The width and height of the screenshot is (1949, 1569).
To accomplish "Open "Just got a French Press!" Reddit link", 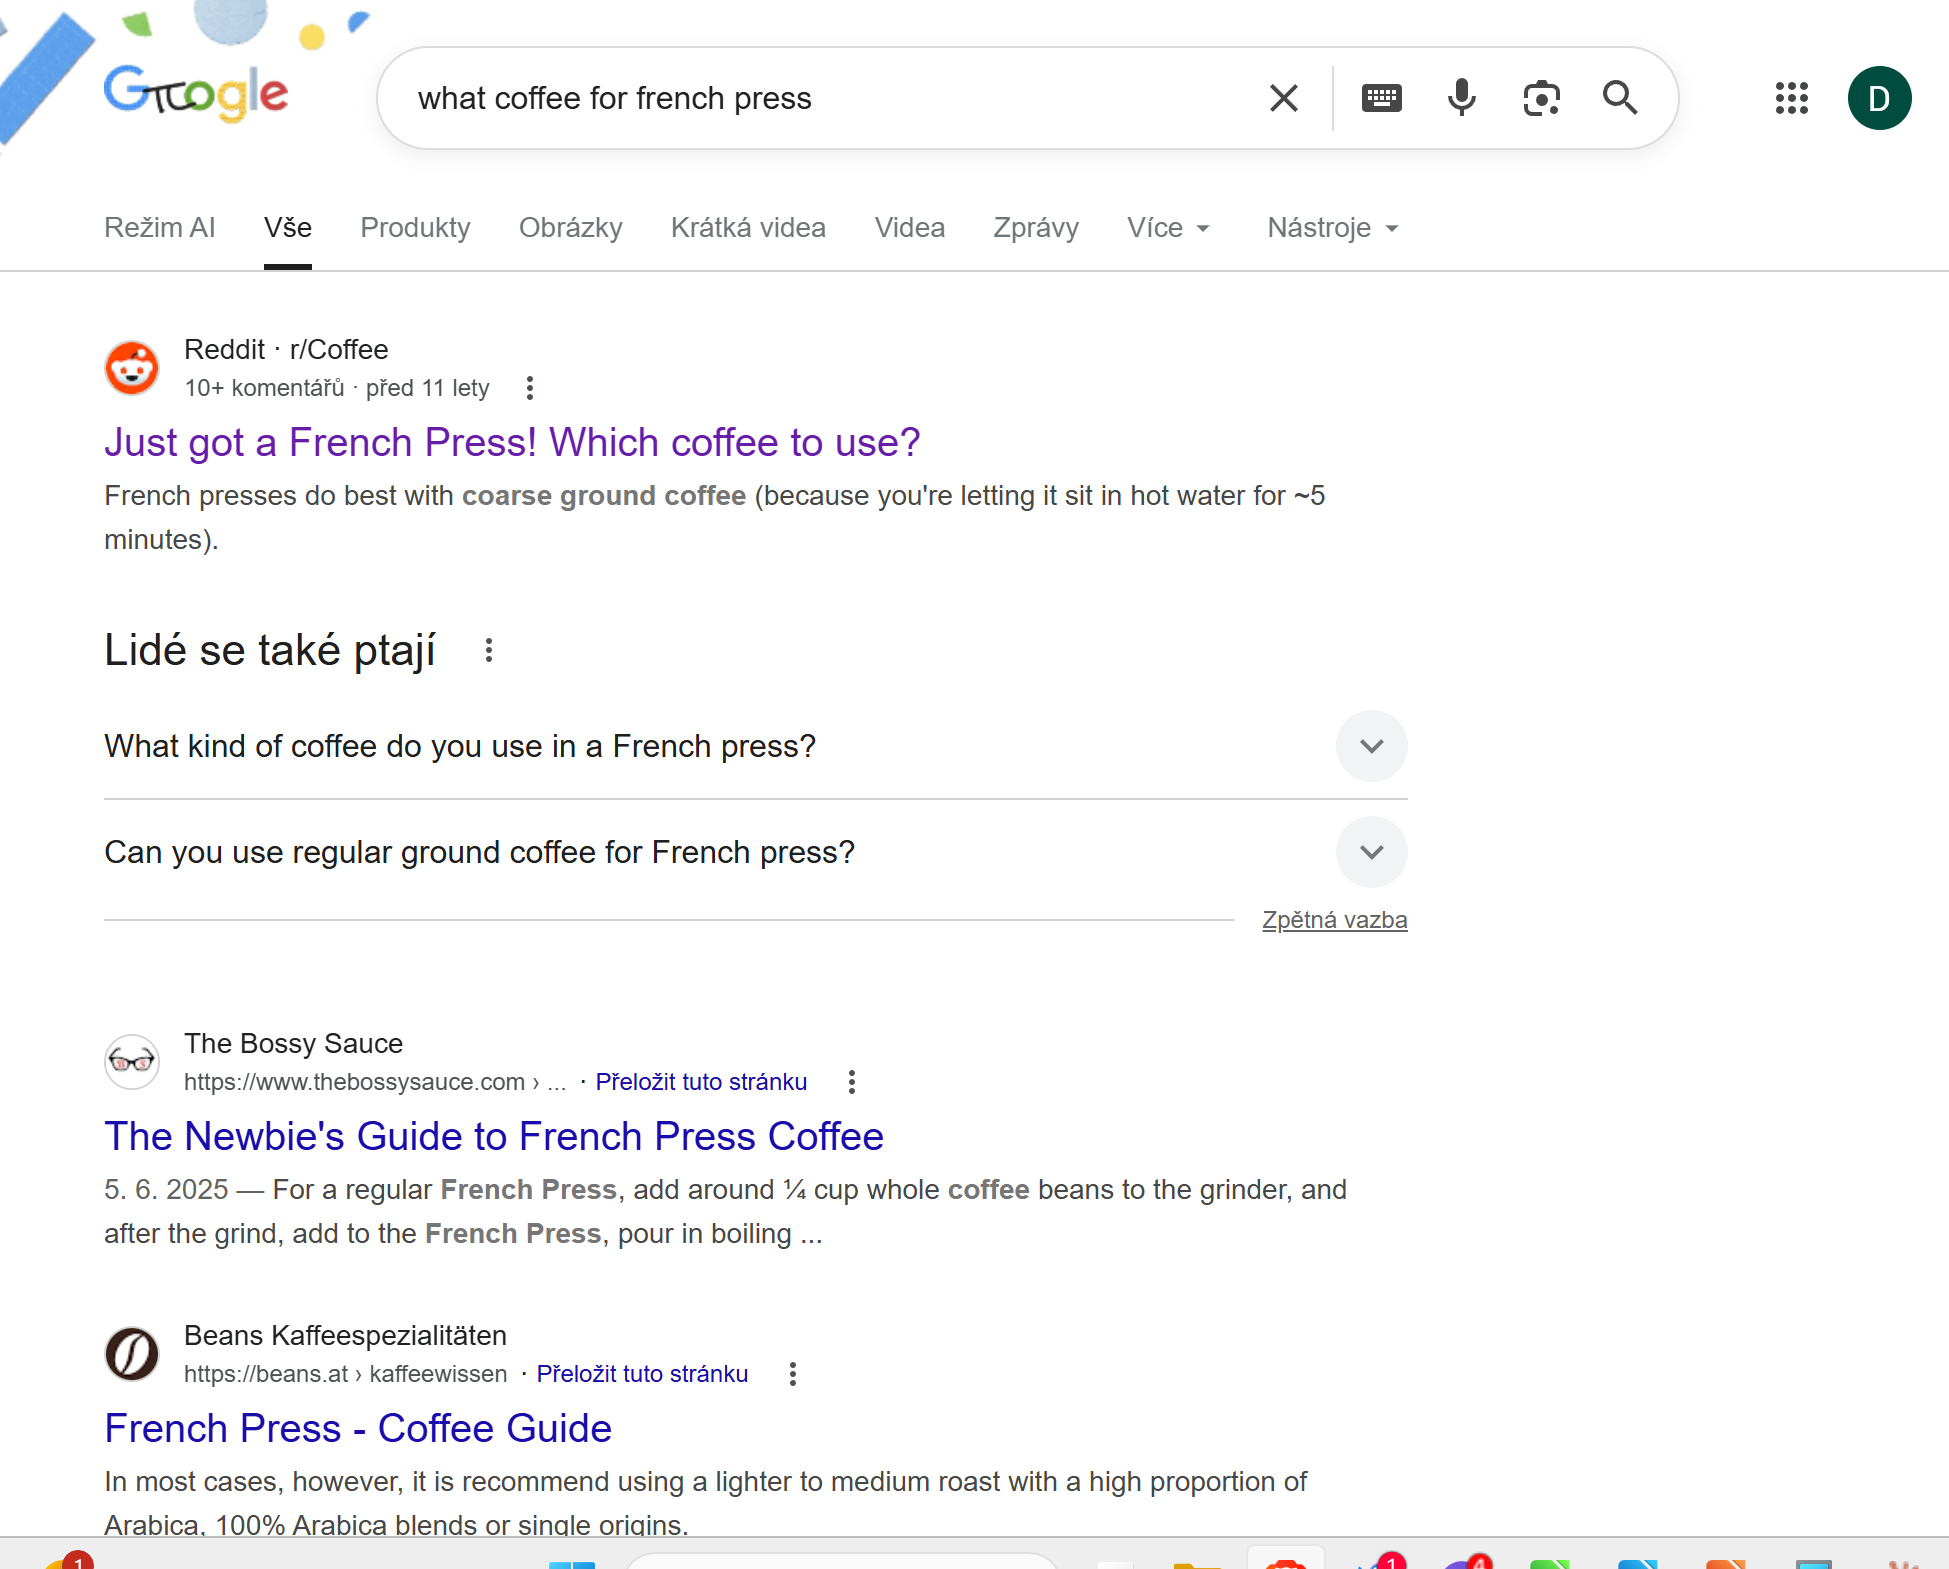I will click(511, 442).
